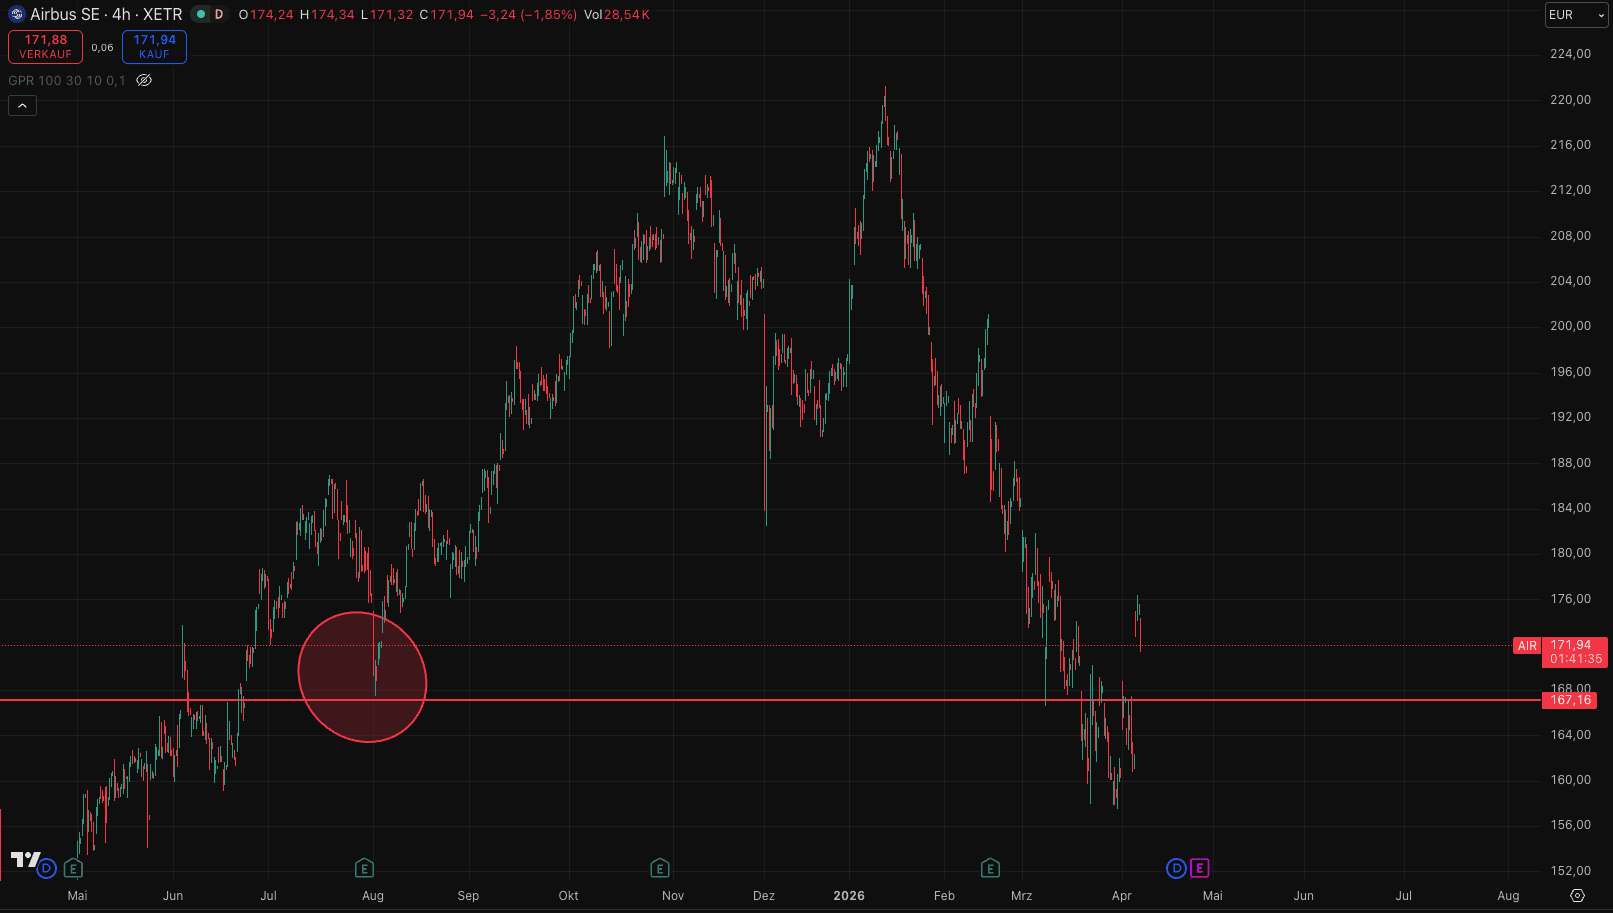Open the earnings marker near November

coord(659,868)
